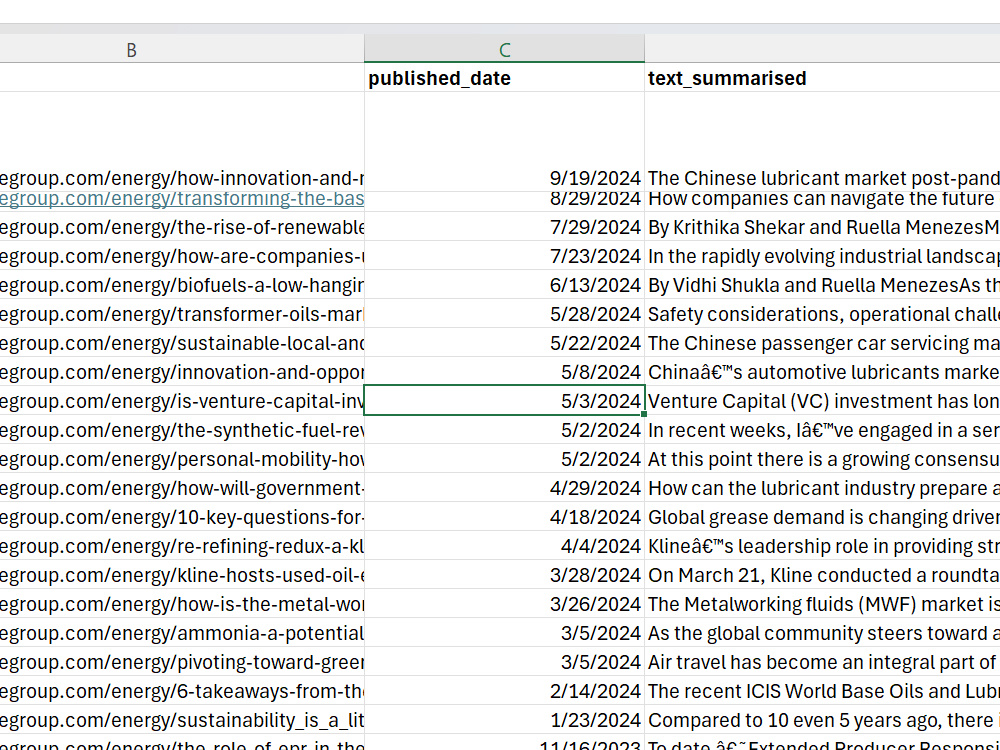Click the re-refining-redux-a-kl URL cell

pos(182,546)
